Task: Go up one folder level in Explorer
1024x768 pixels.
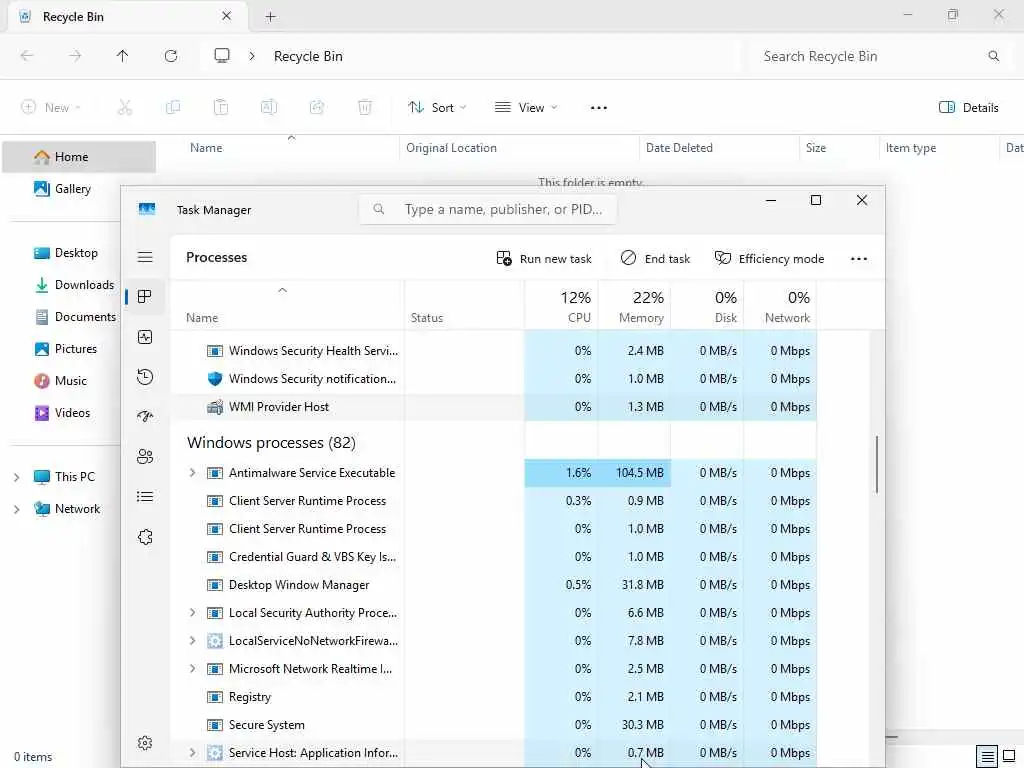Action: (x=123, y=56)
